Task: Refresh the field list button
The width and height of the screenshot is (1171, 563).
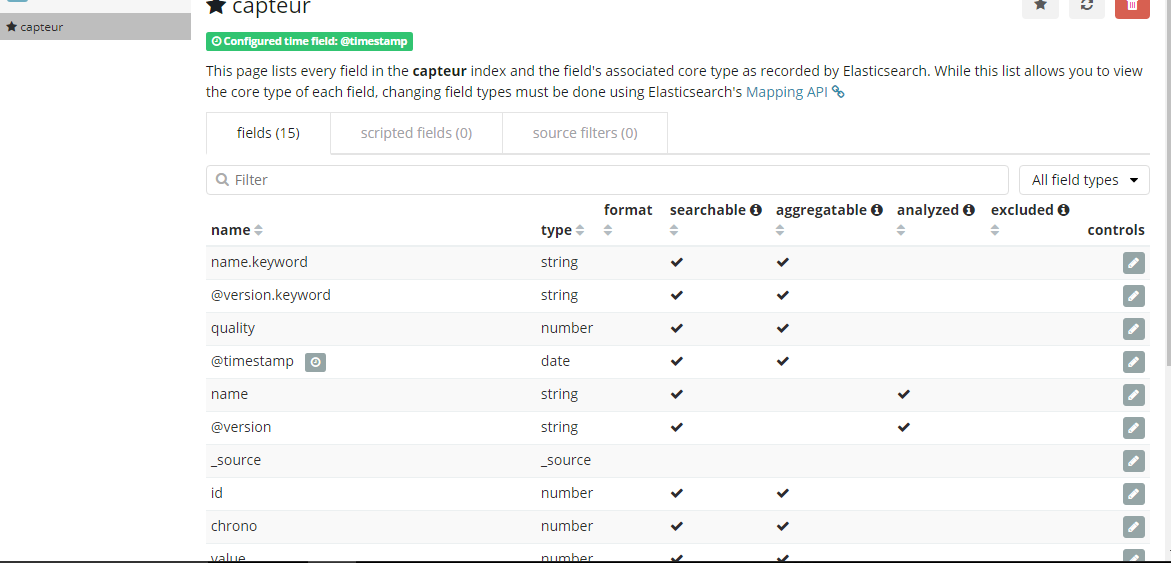Action: tap(1086, 6)
